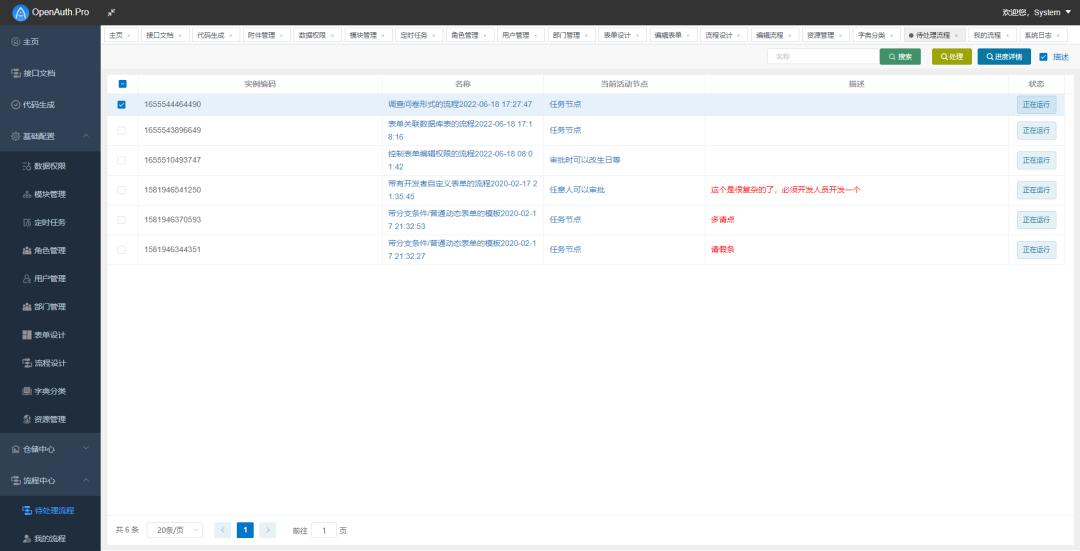Screen dimensions: 1080x551
Task: Uncheck the row 1655544464490 checkbox
Action: (x=122, y=105)
